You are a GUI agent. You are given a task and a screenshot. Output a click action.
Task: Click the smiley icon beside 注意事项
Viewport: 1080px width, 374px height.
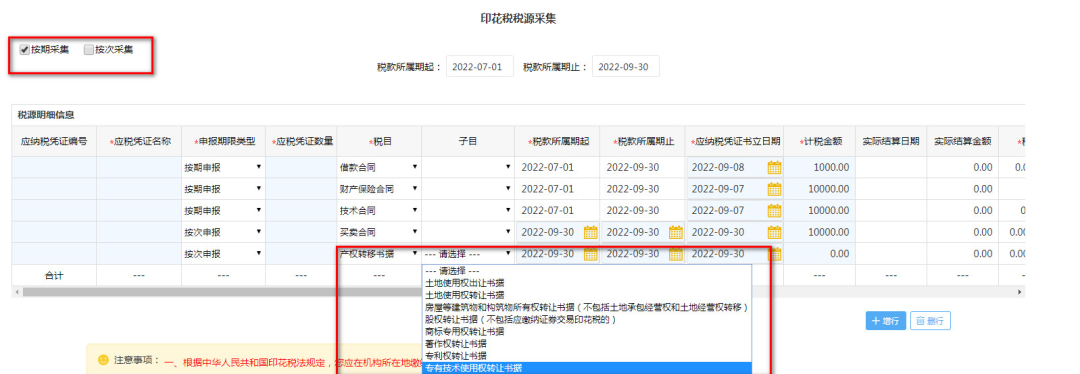(103, 359)
